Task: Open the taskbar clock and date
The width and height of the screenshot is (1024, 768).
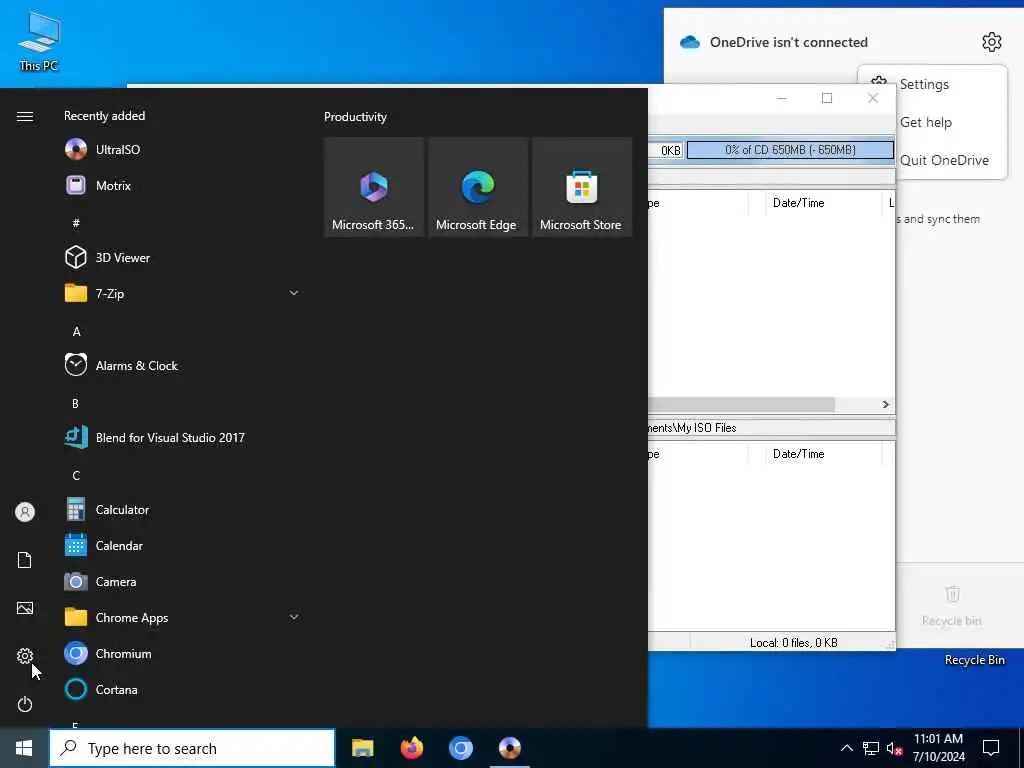Action: (938, 748)
